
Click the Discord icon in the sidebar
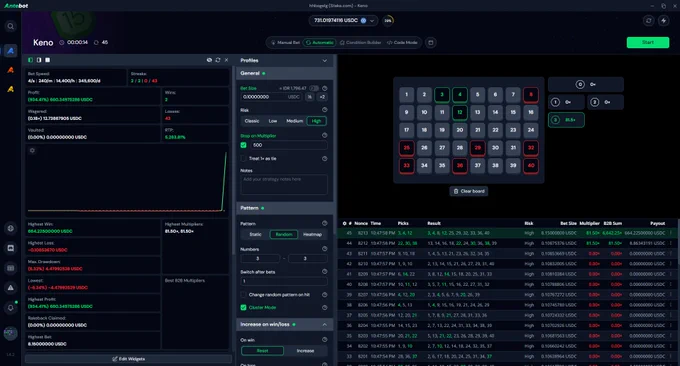click(11, 248)
